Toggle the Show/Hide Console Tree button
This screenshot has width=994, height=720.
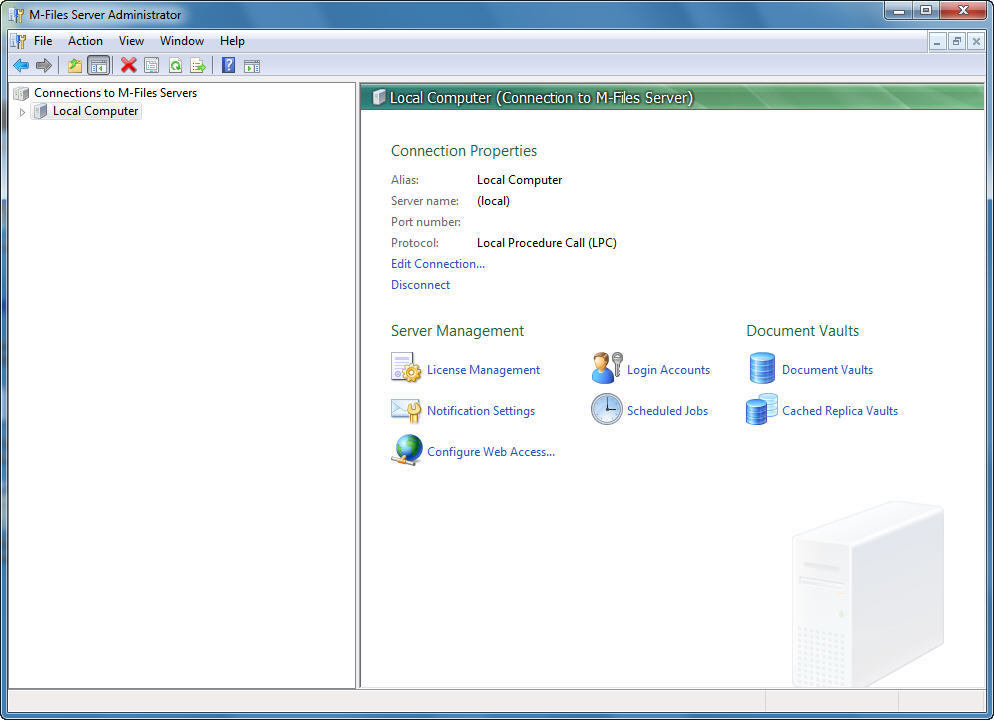[99, 65]
